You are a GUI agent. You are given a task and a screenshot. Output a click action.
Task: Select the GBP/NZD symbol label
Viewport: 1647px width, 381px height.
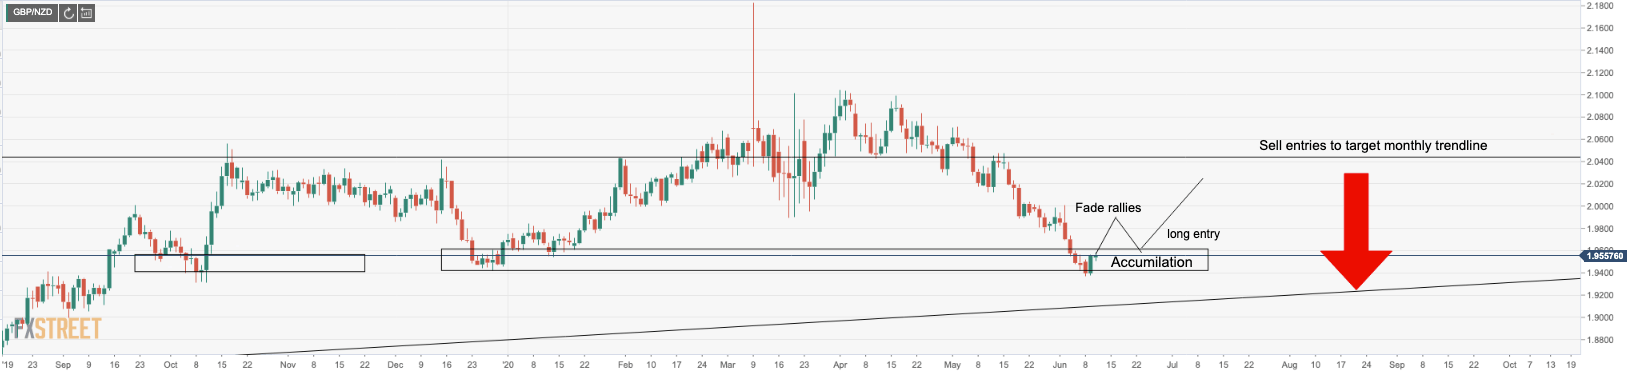point(32,13)
